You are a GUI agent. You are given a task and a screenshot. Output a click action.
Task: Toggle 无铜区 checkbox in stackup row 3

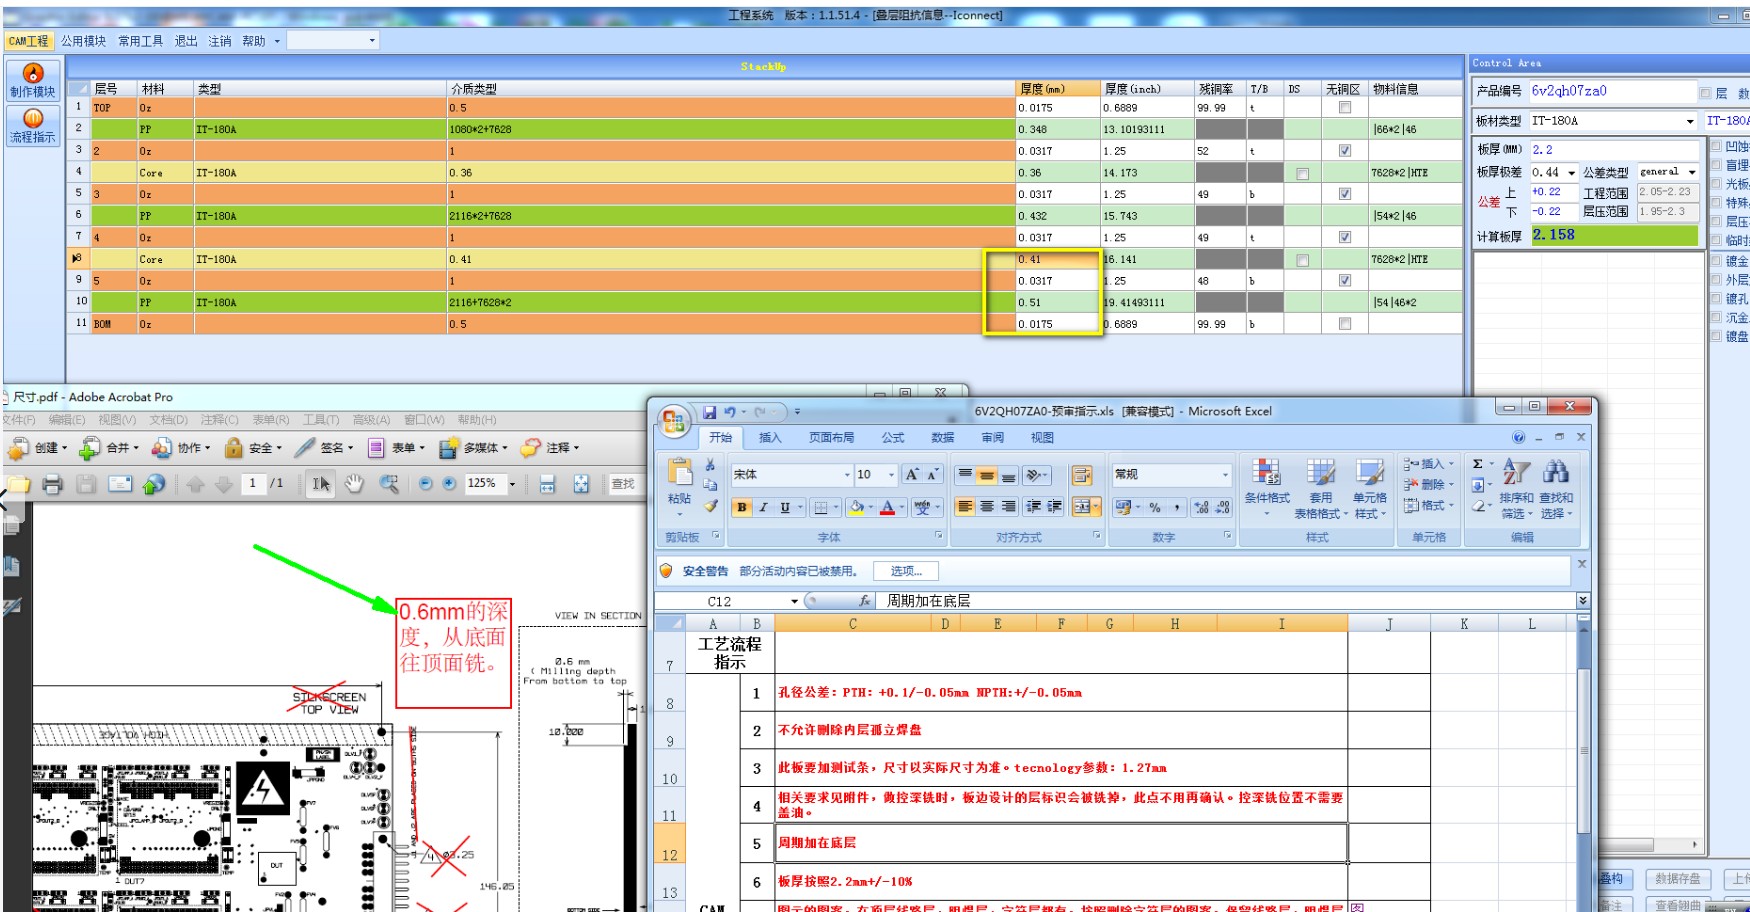1345,151
